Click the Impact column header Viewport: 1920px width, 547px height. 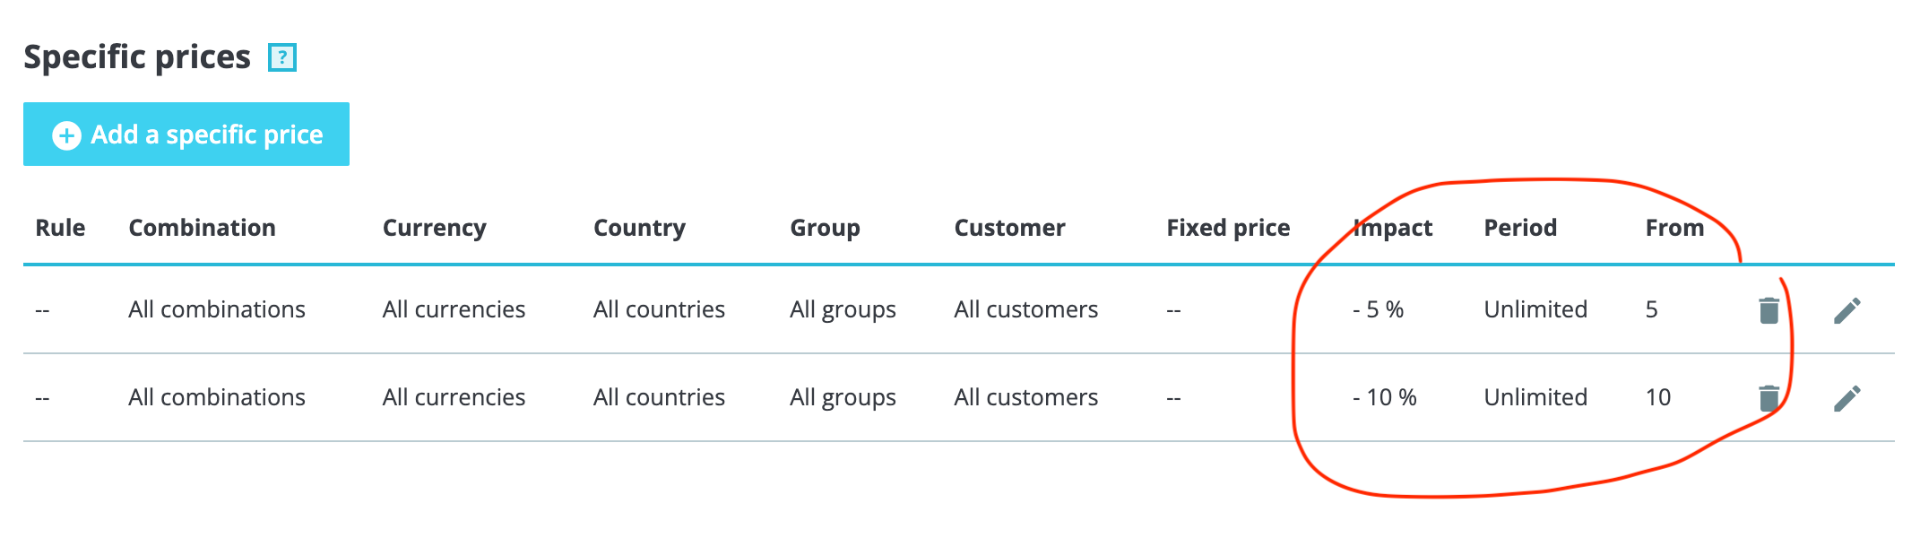pos(1393,228)
